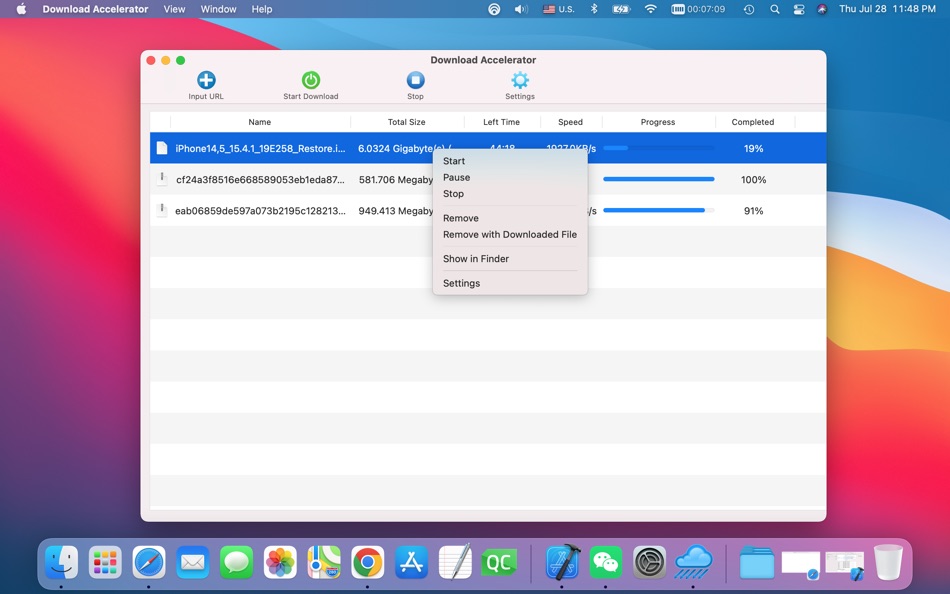
Task: Open the Help menu
Action: (262, 9)
